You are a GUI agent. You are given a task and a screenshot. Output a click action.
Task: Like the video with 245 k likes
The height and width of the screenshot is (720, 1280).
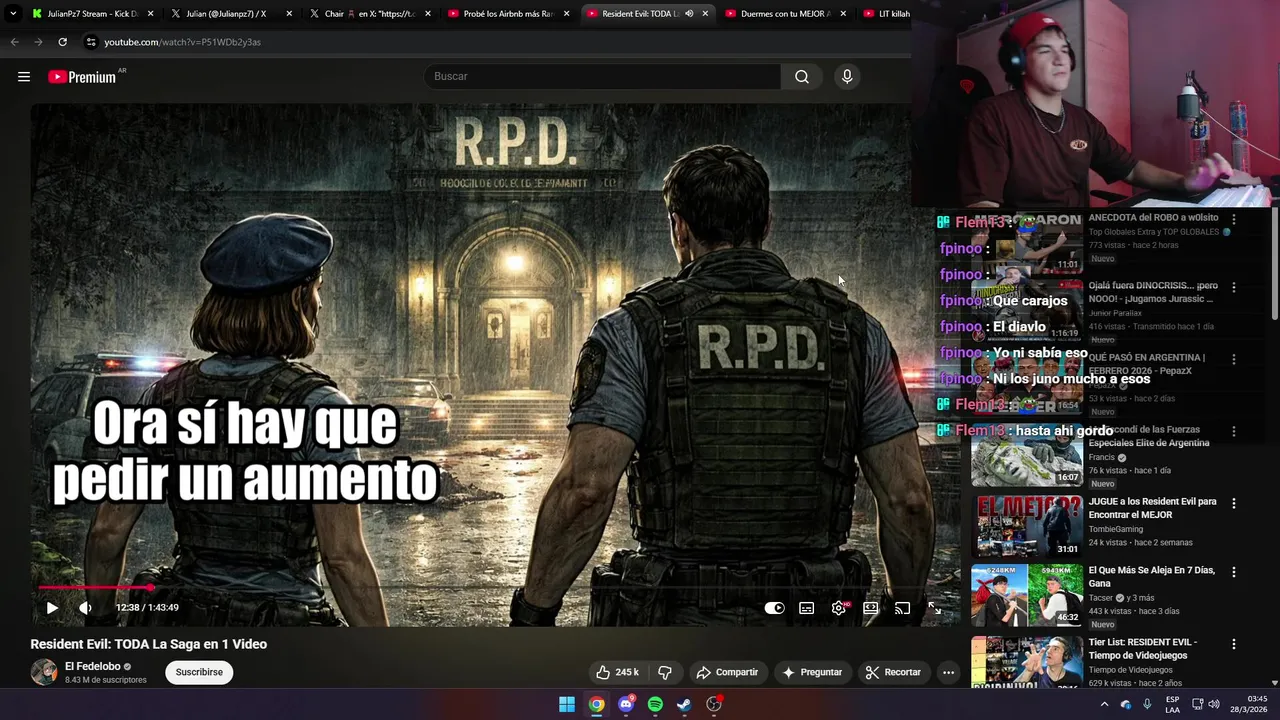617,672
